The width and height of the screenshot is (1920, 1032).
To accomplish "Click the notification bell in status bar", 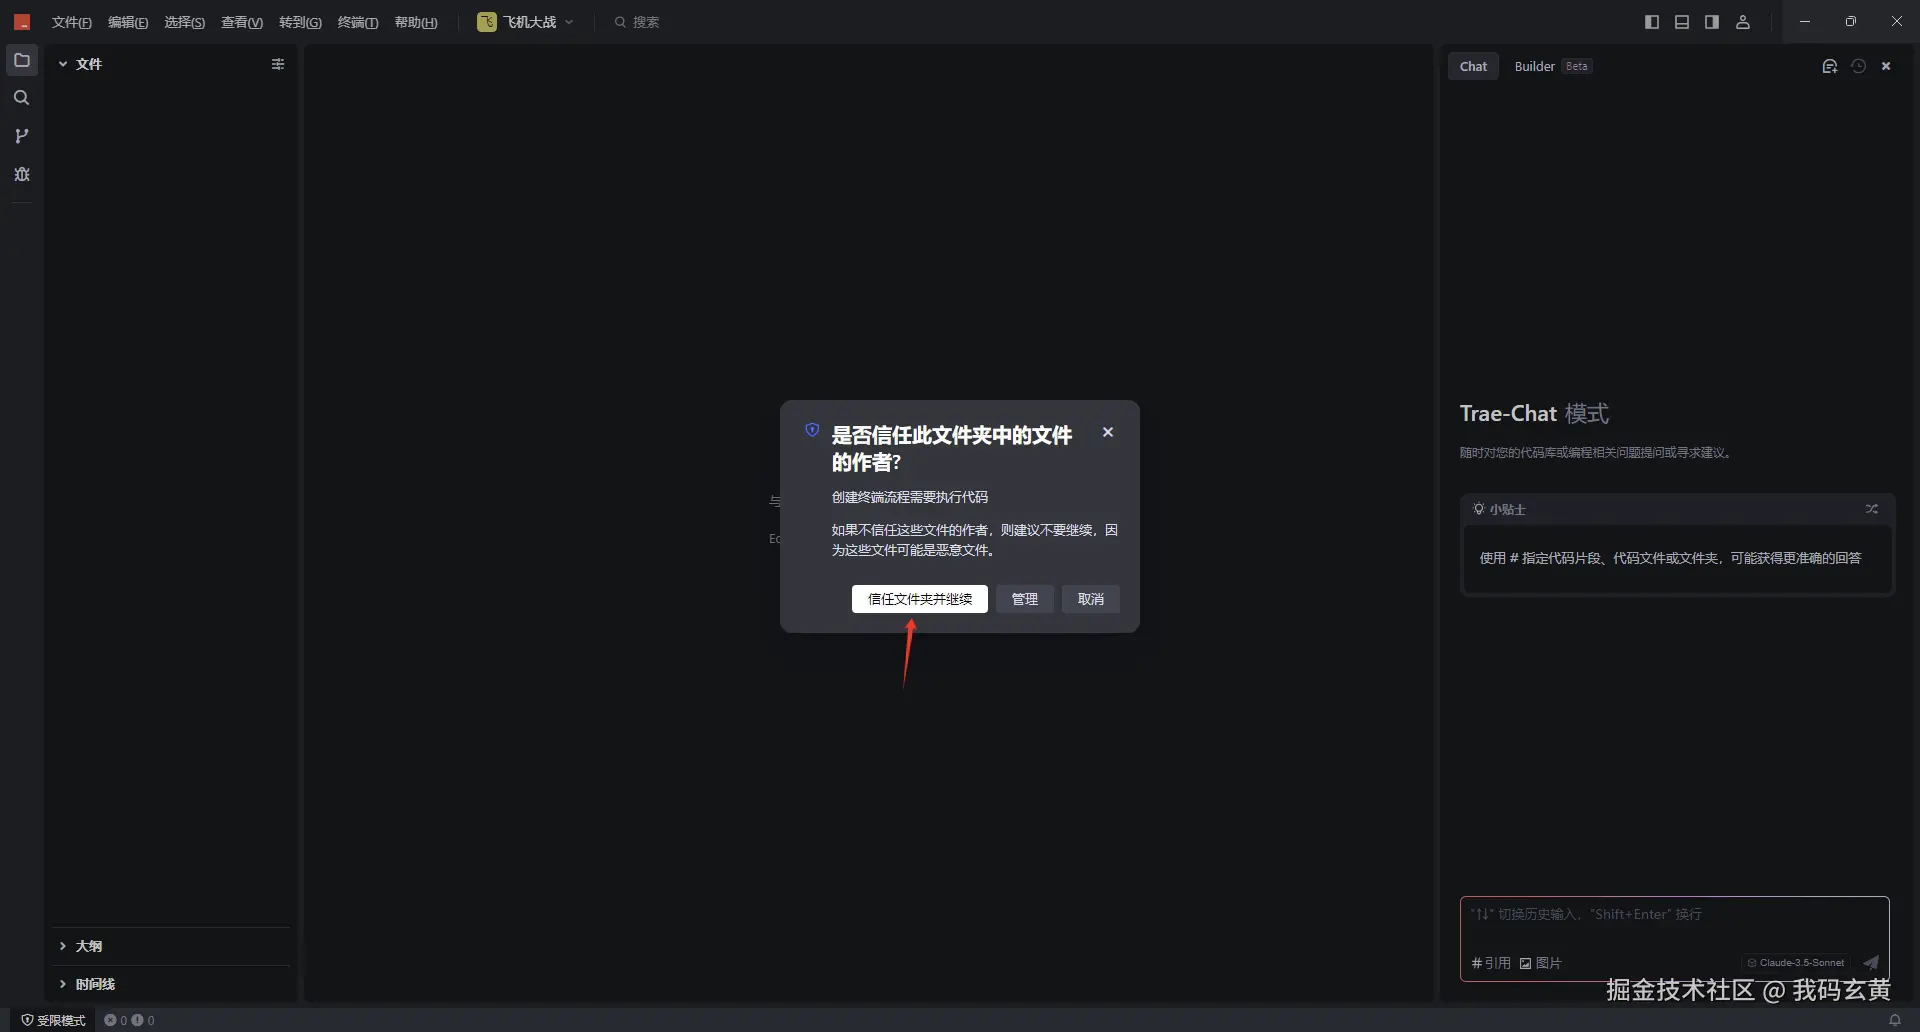I will [1894, 1020].
